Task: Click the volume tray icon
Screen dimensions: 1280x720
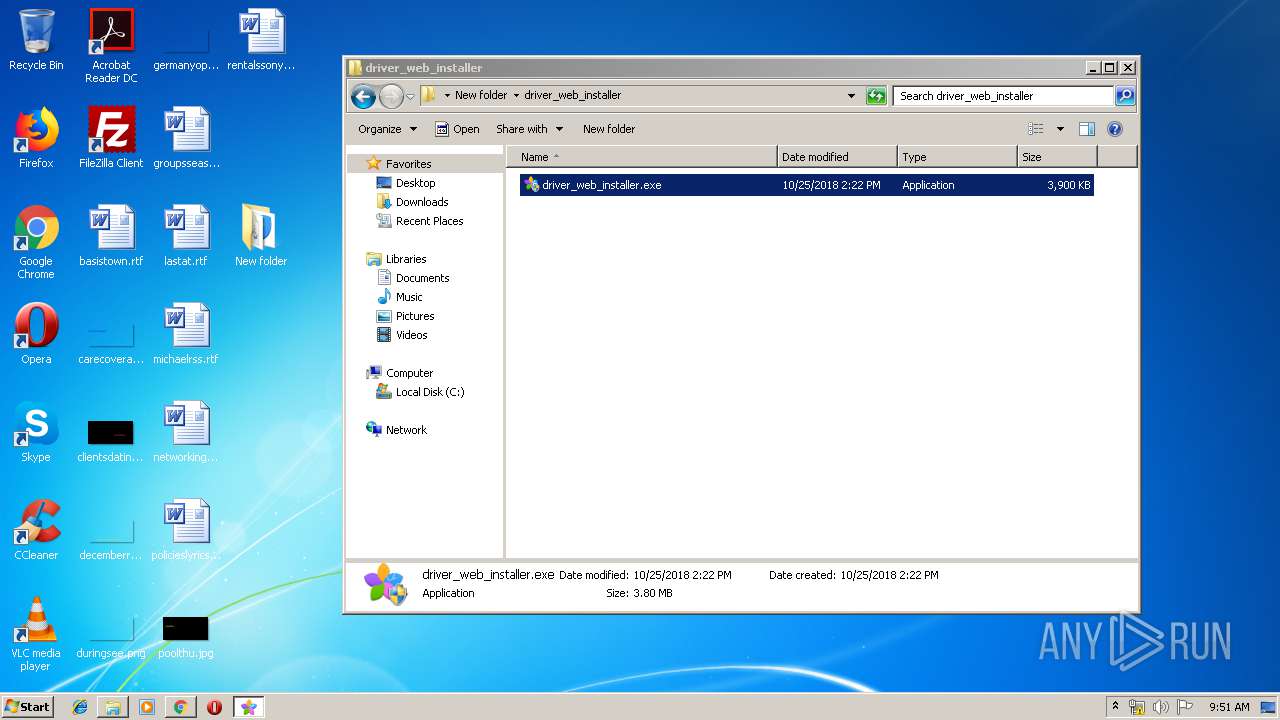Action: (1161, 707)
